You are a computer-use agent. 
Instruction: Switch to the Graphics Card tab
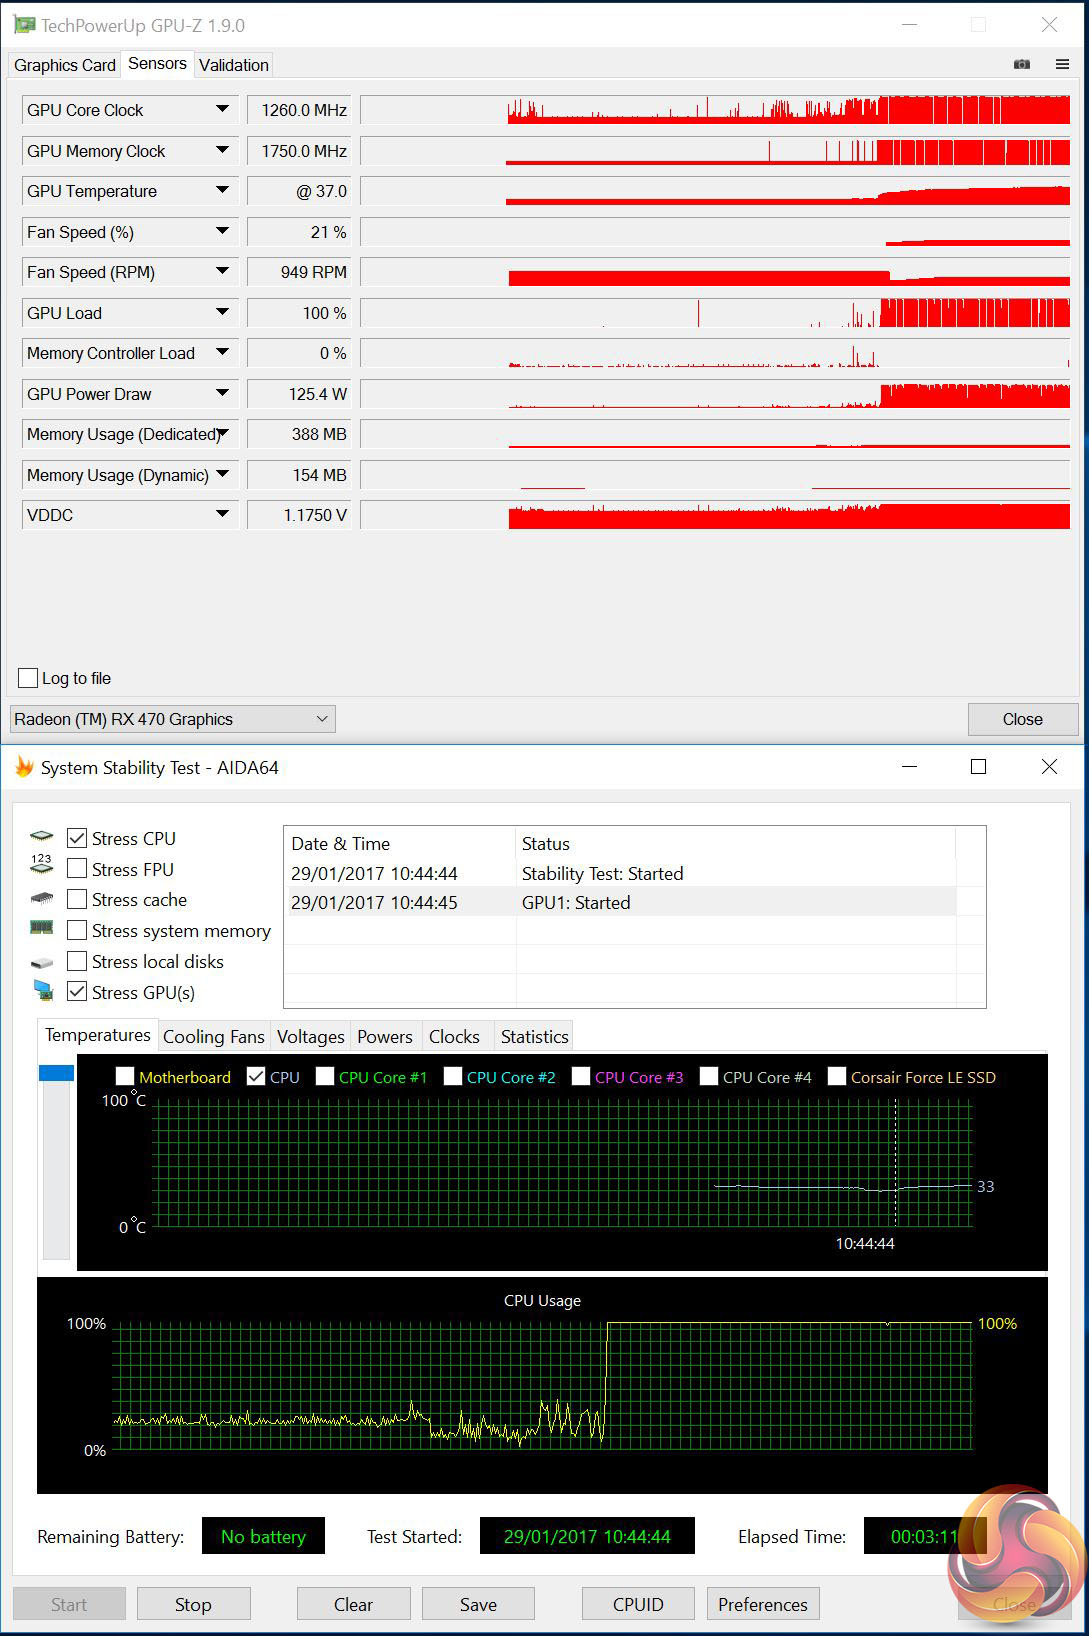65,65
